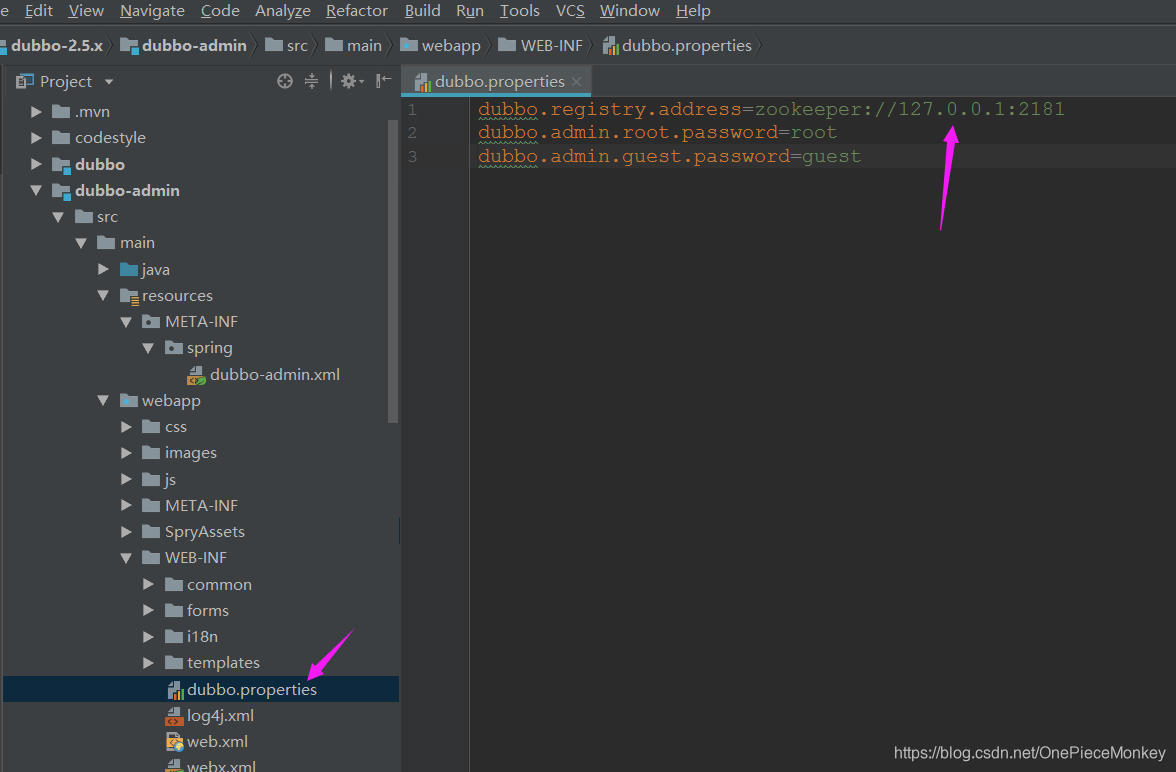
Task: Select dubbo-admin.xml file in tree
Action: pos(264,374)
